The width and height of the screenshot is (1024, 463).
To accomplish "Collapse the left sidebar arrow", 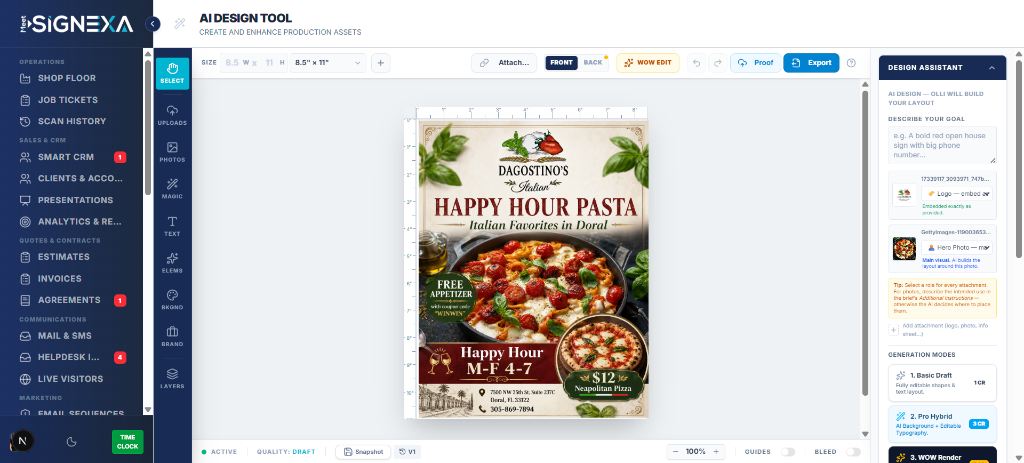I will click(152, 24).
